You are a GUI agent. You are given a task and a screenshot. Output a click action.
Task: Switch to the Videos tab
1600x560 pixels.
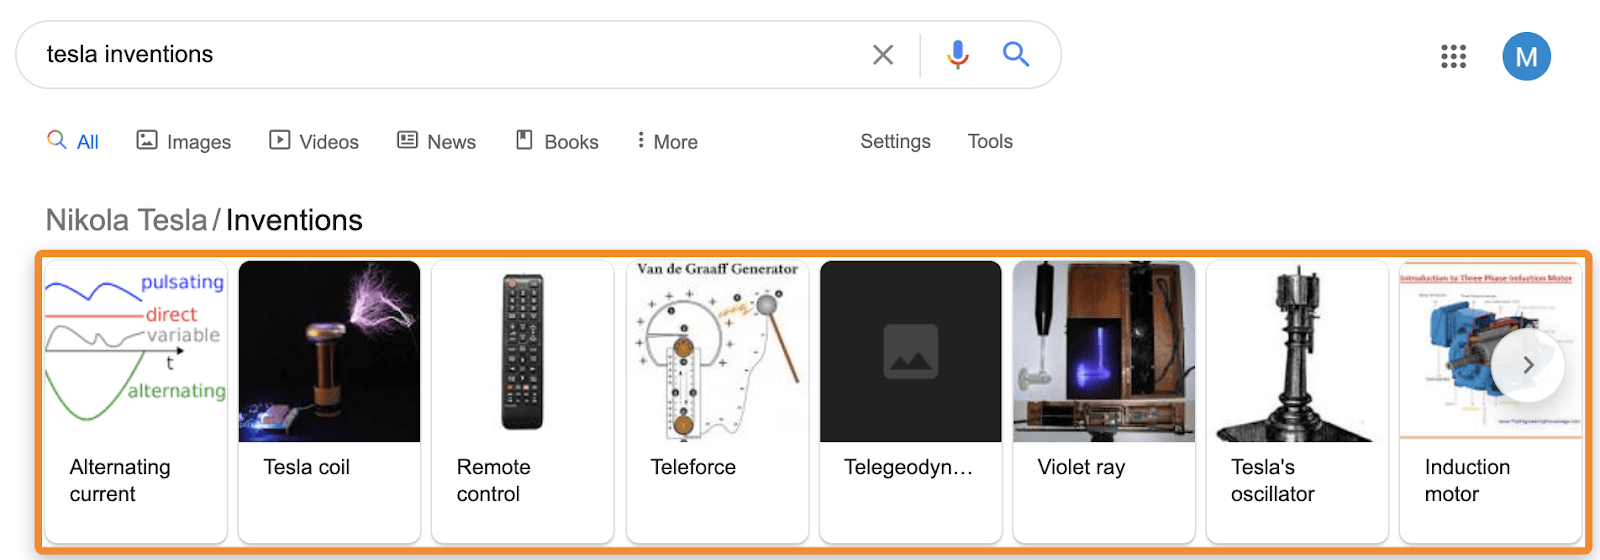pos(314,142)
